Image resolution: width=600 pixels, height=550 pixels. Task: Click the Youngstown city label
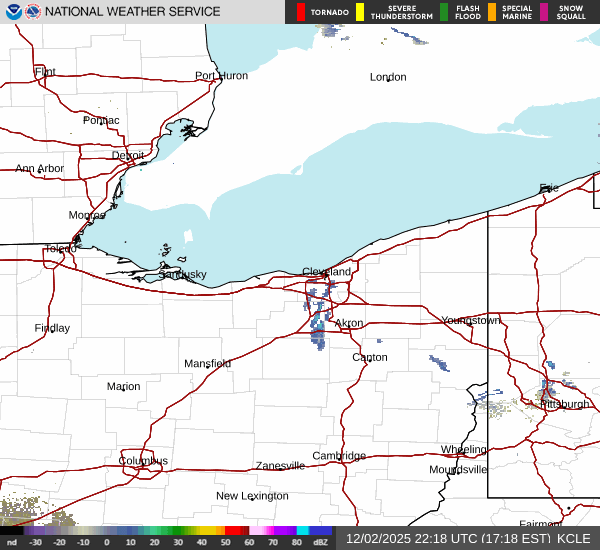[470, 320]
